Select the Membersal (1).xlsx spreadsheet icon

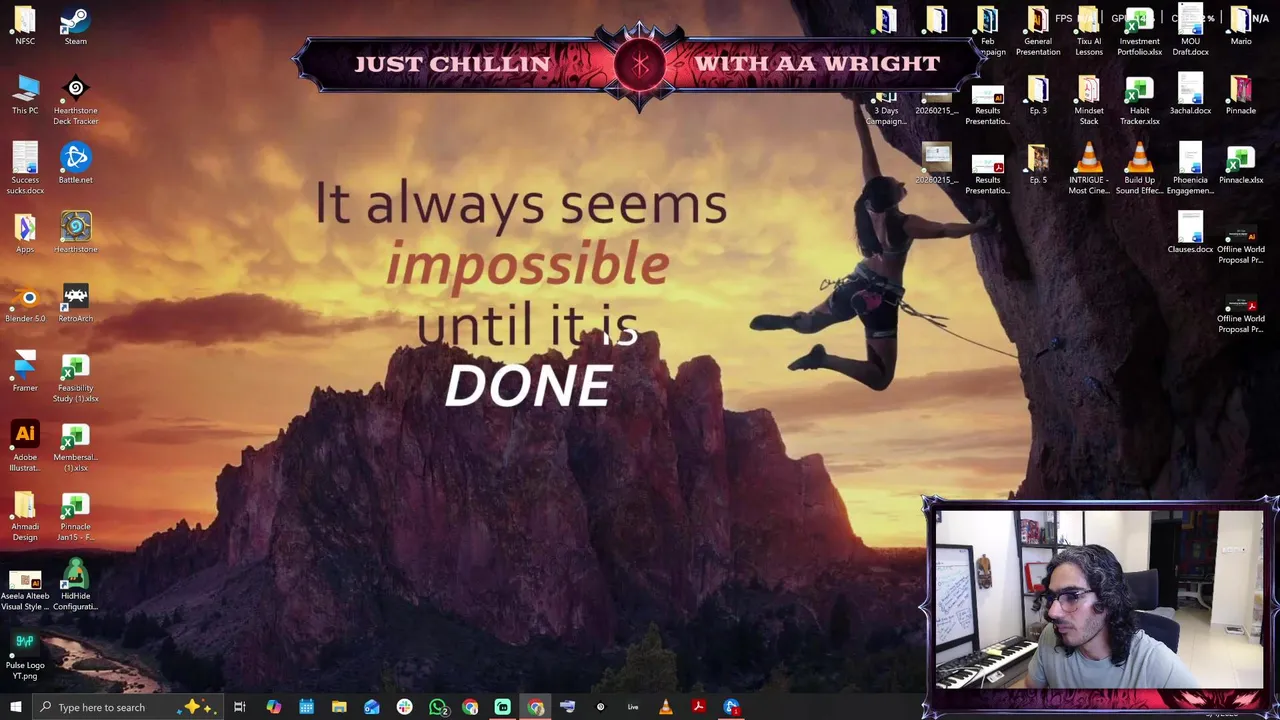(x=75, y=446)
